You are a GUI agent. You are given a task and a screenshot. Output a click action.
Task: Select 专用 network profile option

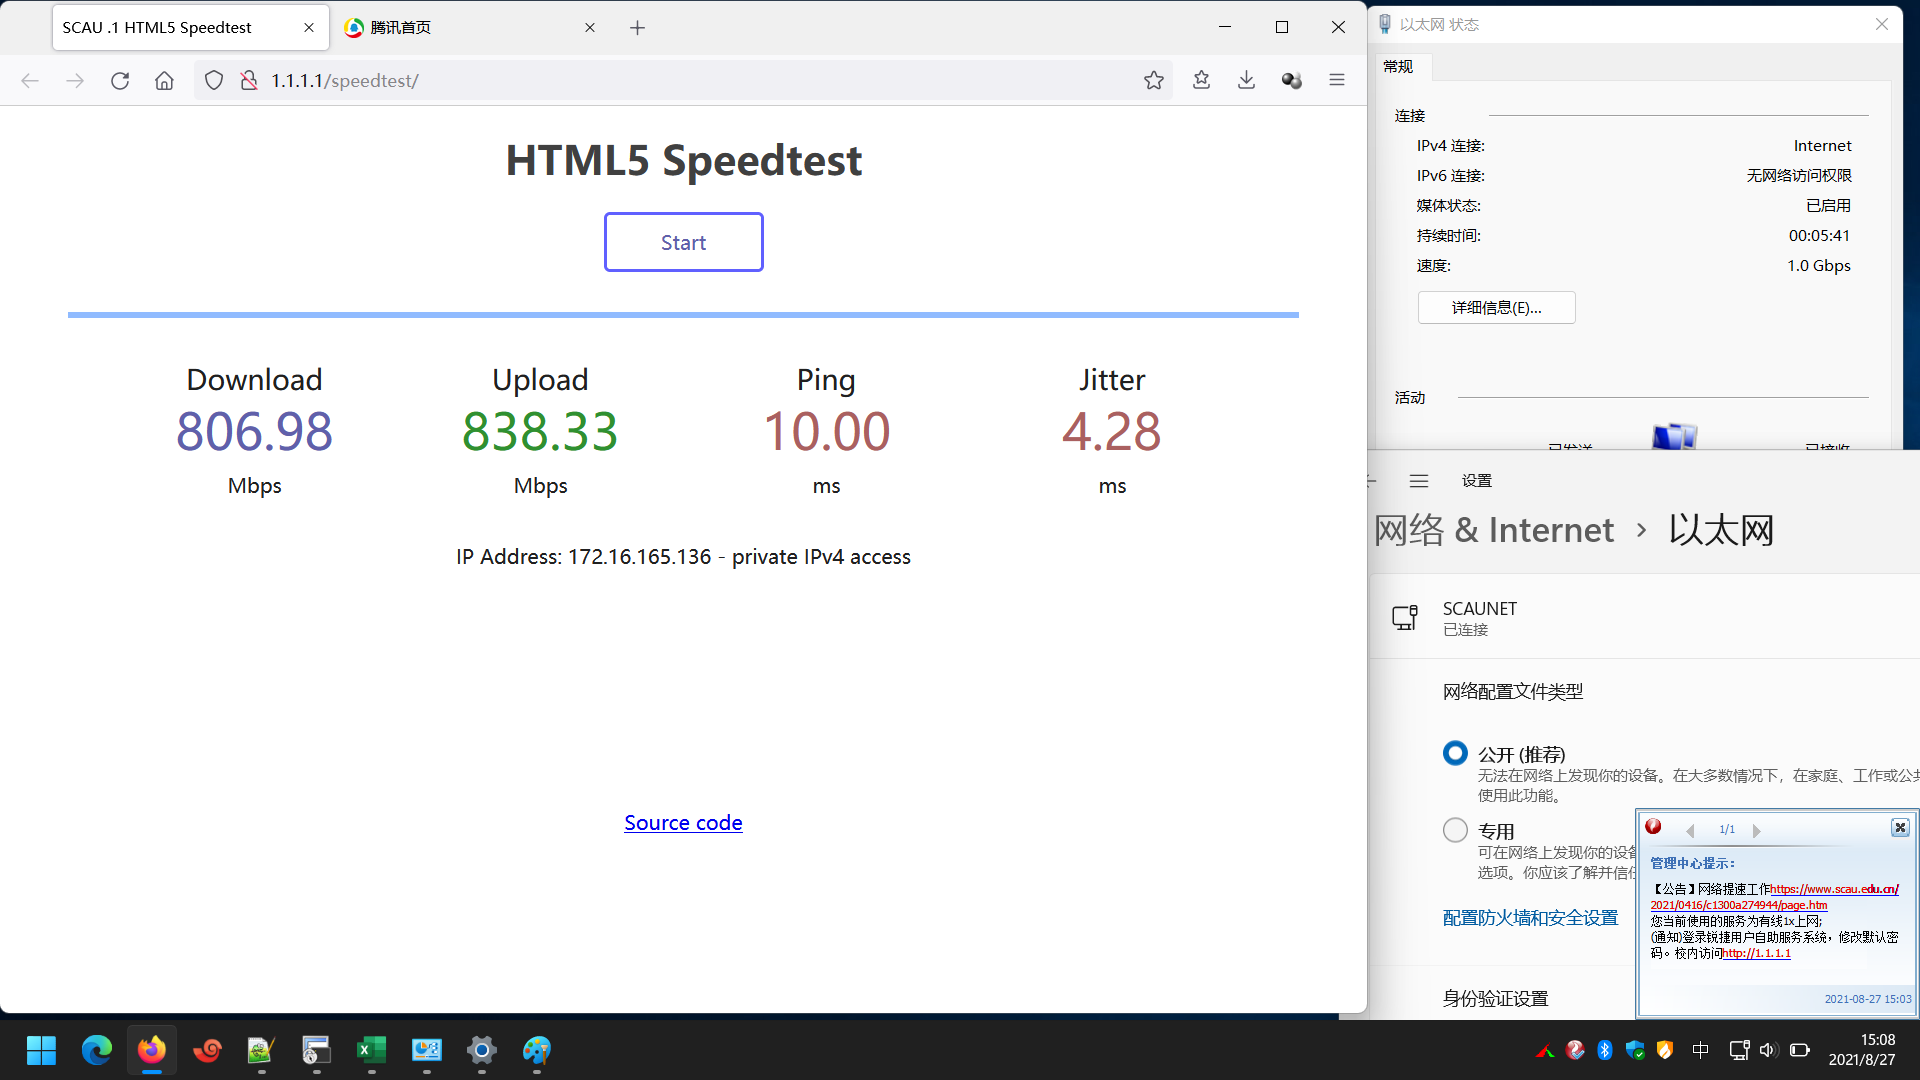1455,830
